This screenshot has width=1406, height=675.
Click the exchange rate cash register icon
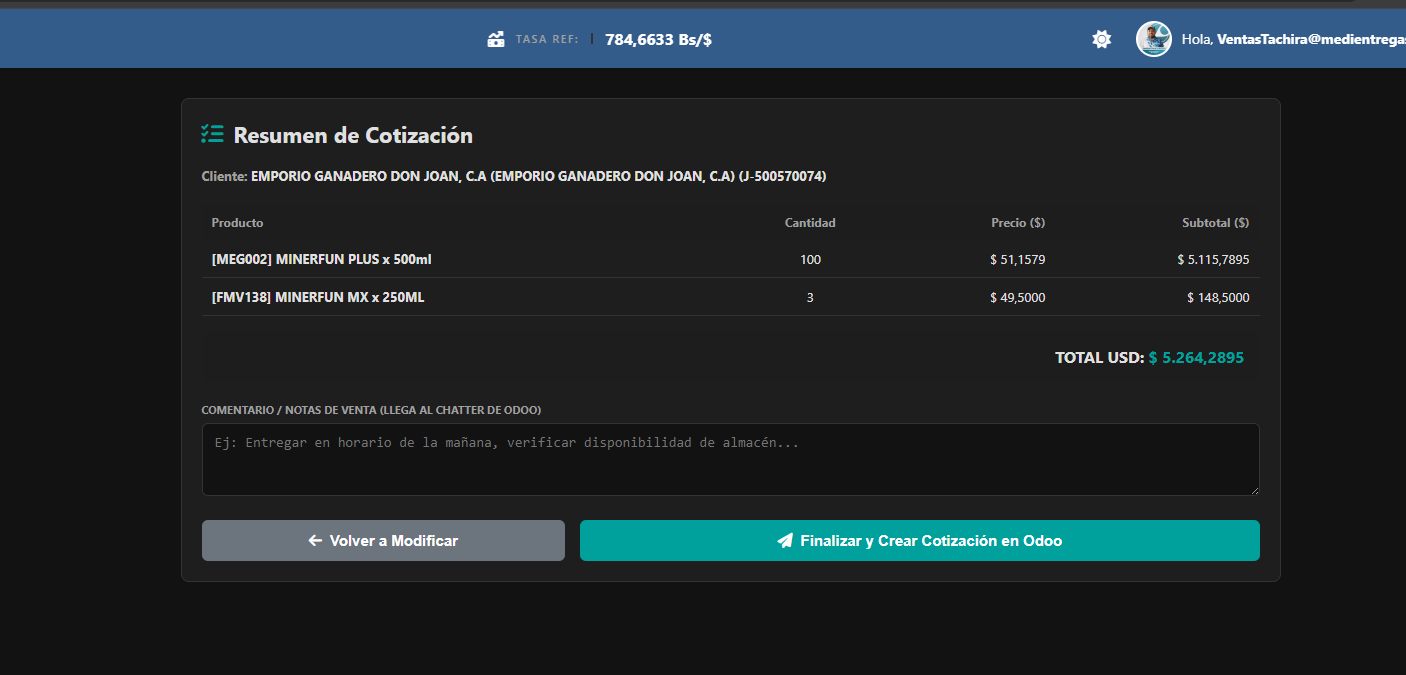pyautogui.click(x=496, y=40)
